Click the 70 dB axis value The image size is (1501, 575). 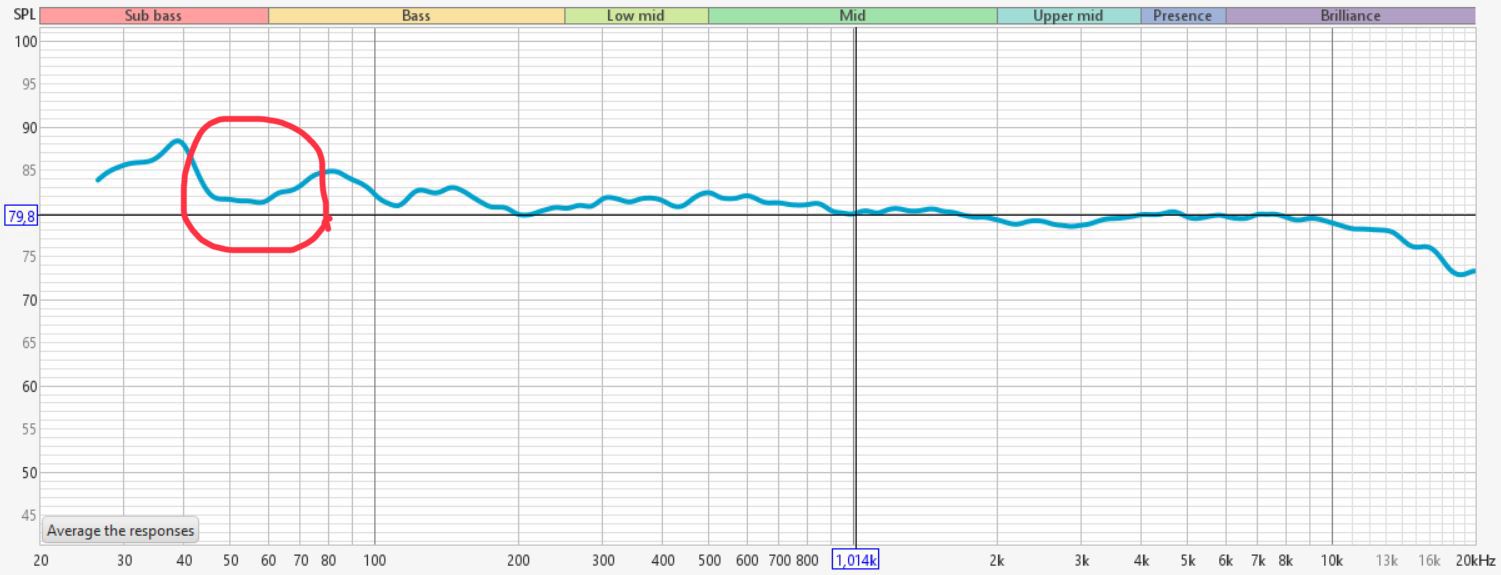tap(29, 300)
